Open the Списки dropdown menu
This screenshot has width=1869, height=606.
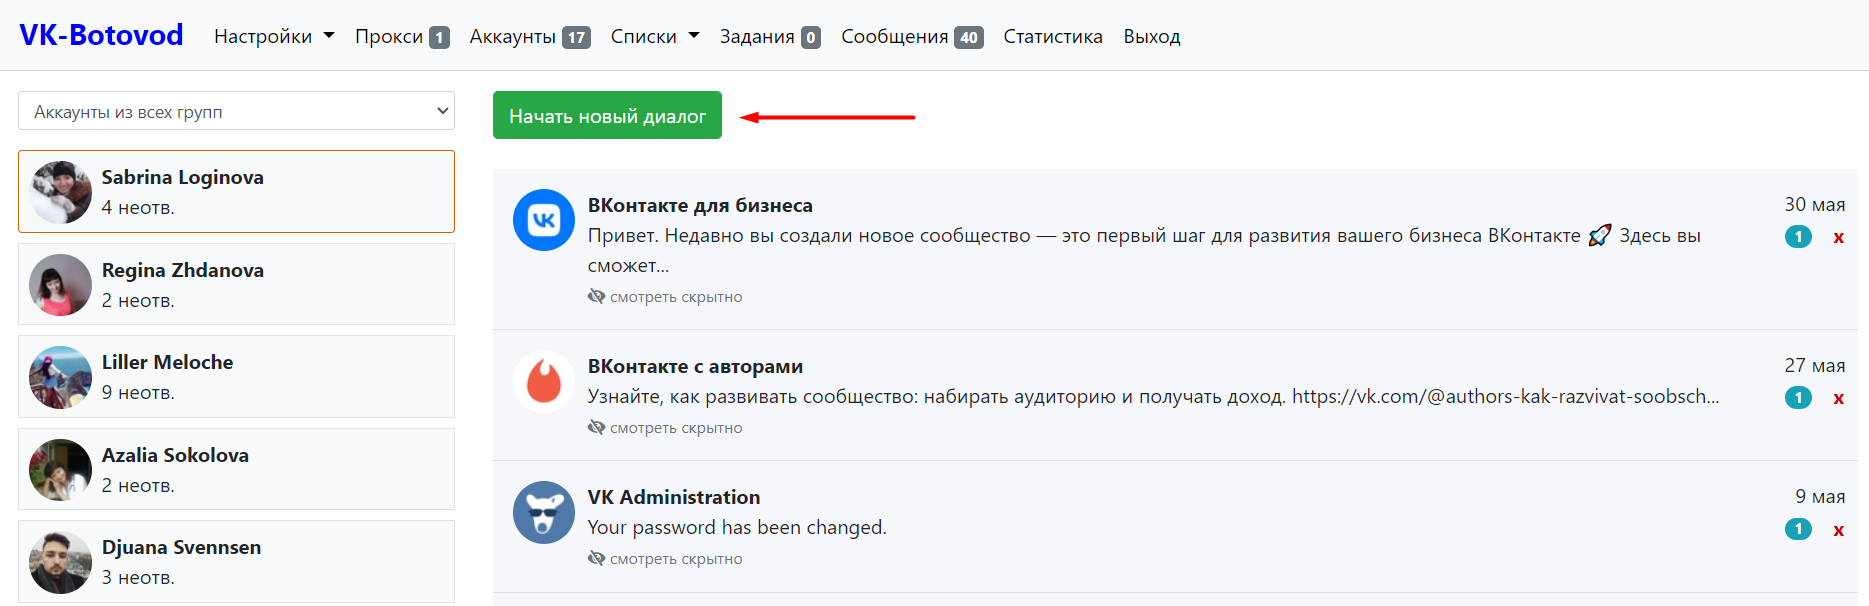tap(655, 36)
